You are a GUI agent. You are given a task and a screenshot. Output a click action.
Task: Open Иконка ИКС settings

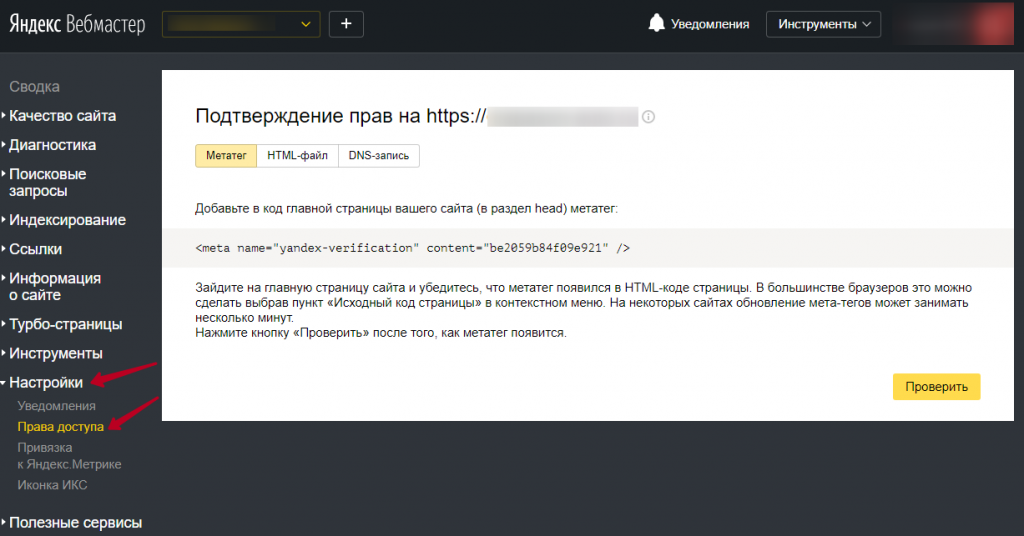pyautogui.click(x=52, y=485)
